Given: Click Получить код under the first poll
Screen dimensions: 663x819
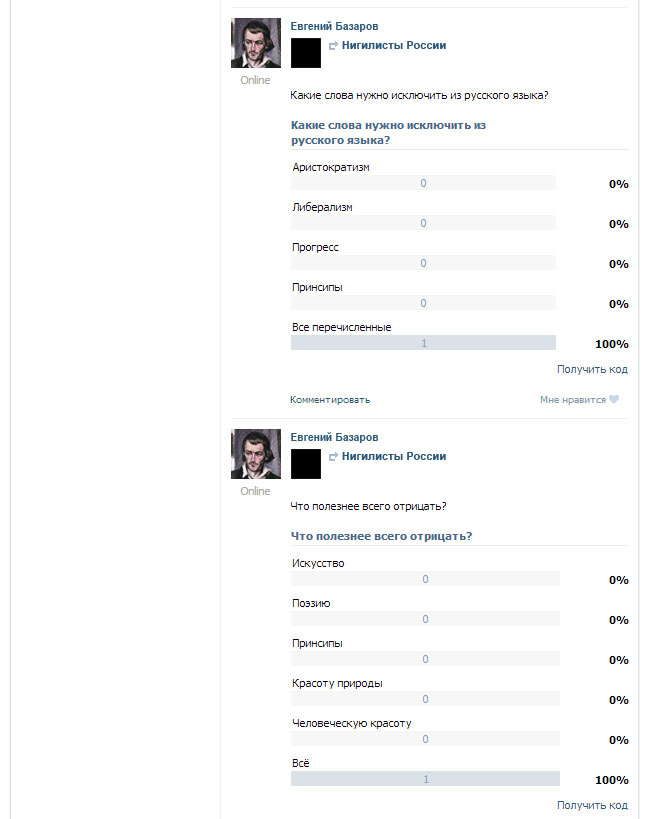Looking at the screenshot, I should [x=592, y=369].
